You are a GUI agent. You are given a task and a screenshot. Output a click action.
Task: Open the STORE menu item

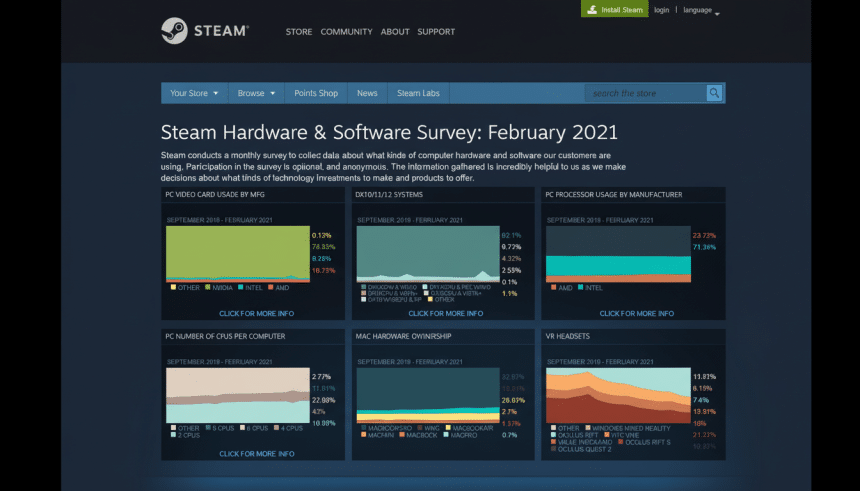[x=299, y=32]
